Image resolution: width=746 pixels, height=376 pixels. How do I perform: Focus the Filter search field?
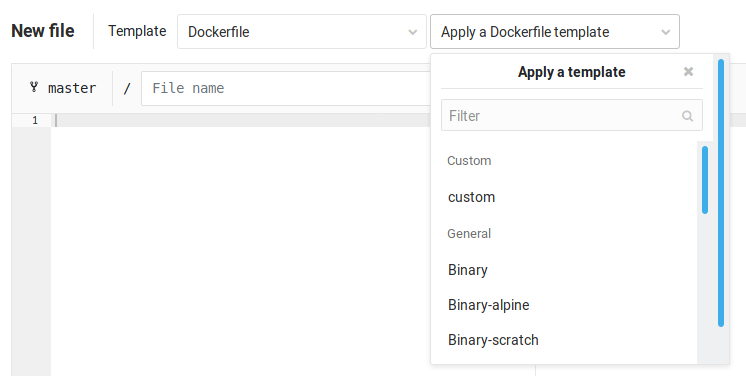coord(571,115)
